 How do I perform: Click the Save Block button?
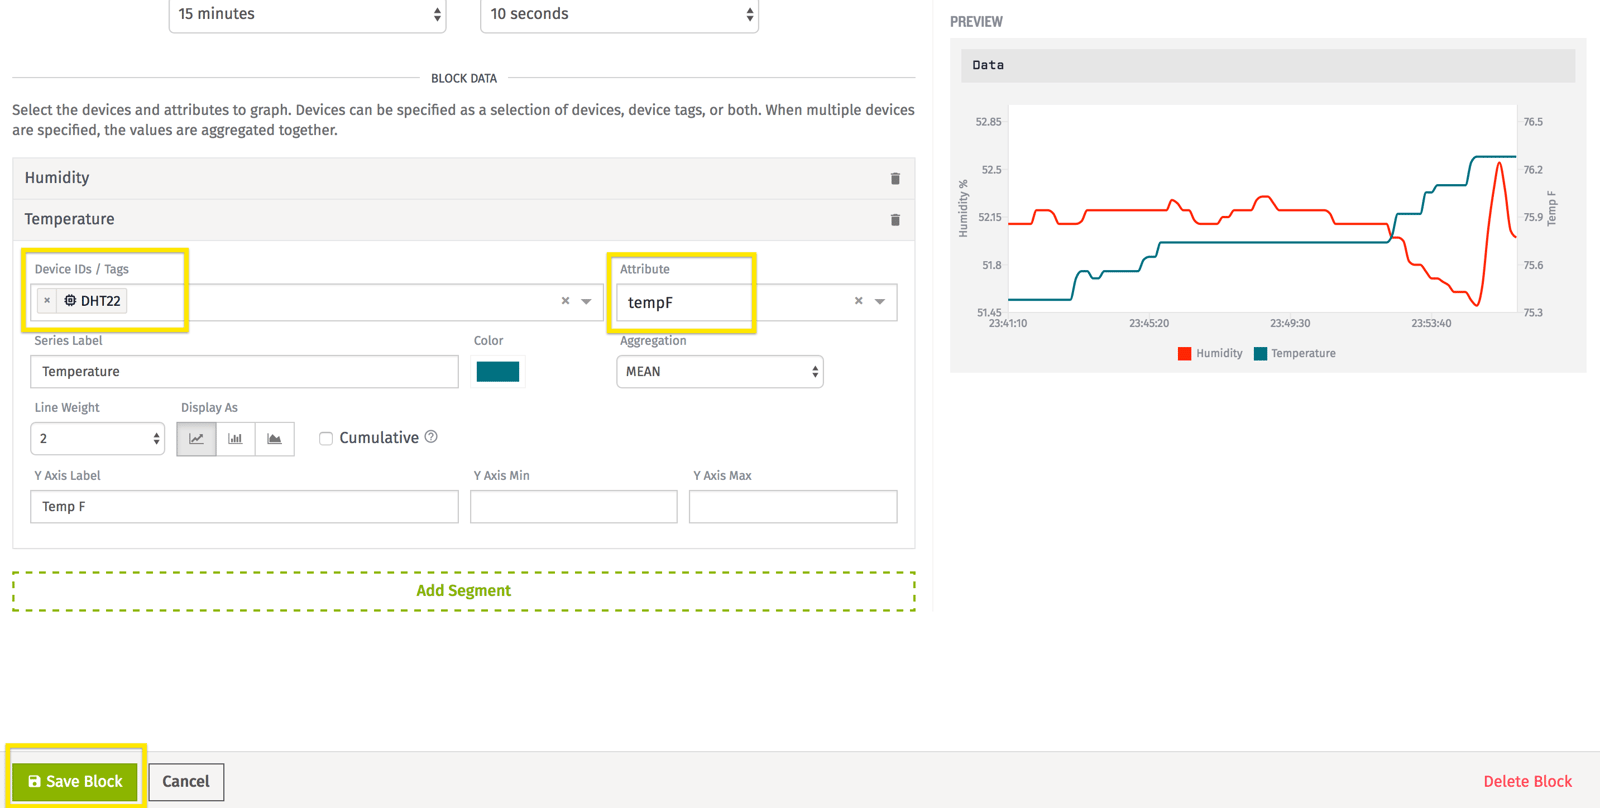pyautogui.click(x=75, y=781)
